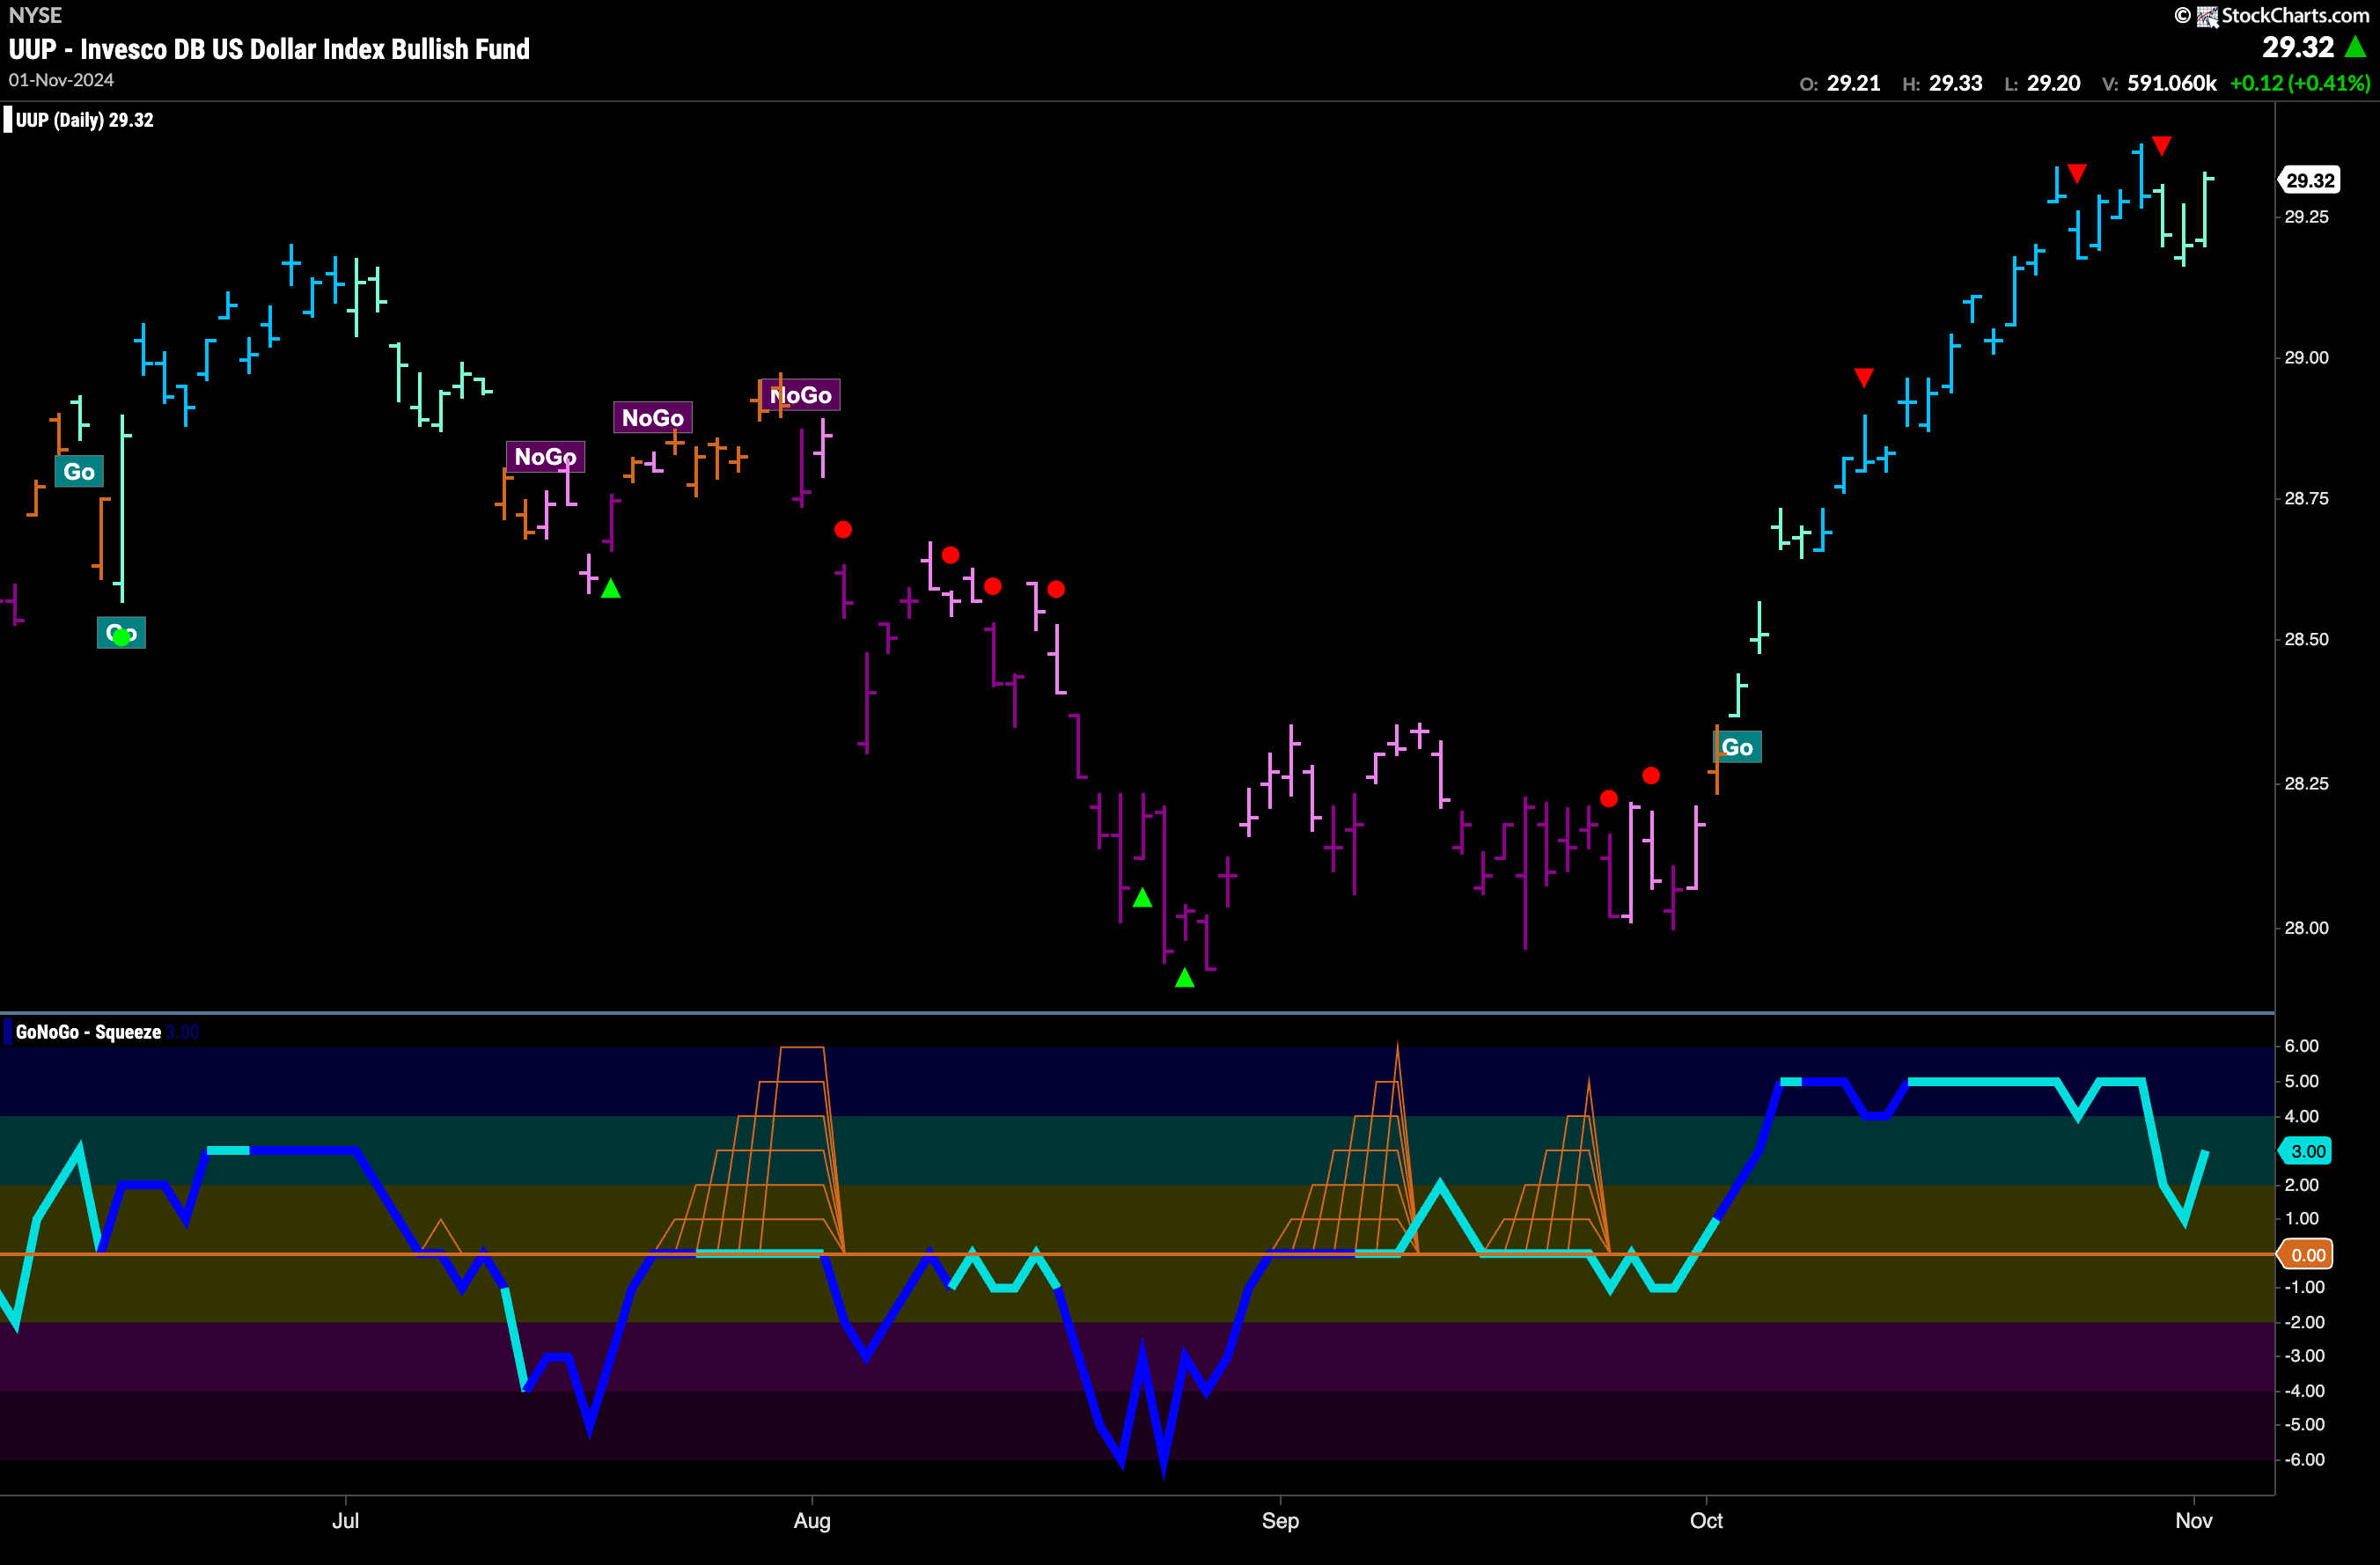Click the change +0.12 (+0.41%)

[2300, 84]
